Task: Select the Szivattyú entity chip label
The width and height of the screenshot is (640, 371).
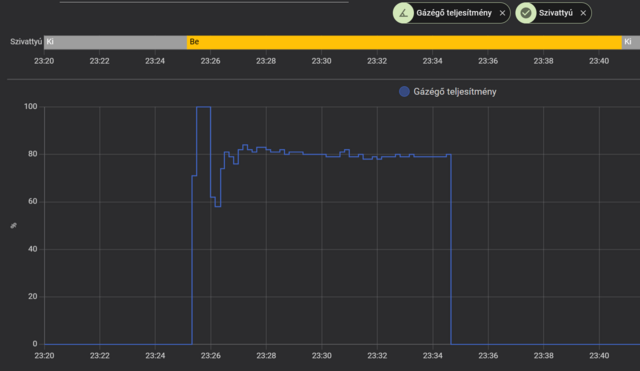Action: [556, 13]
